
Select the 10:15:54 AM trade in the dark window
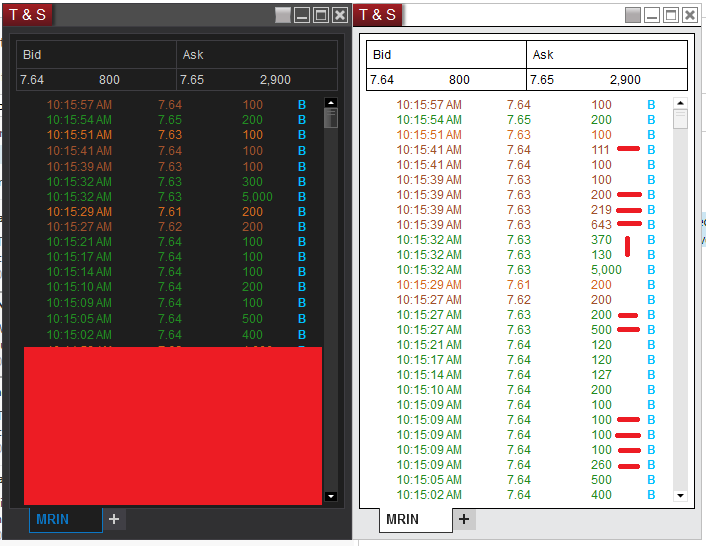click(x=176, y=120)
